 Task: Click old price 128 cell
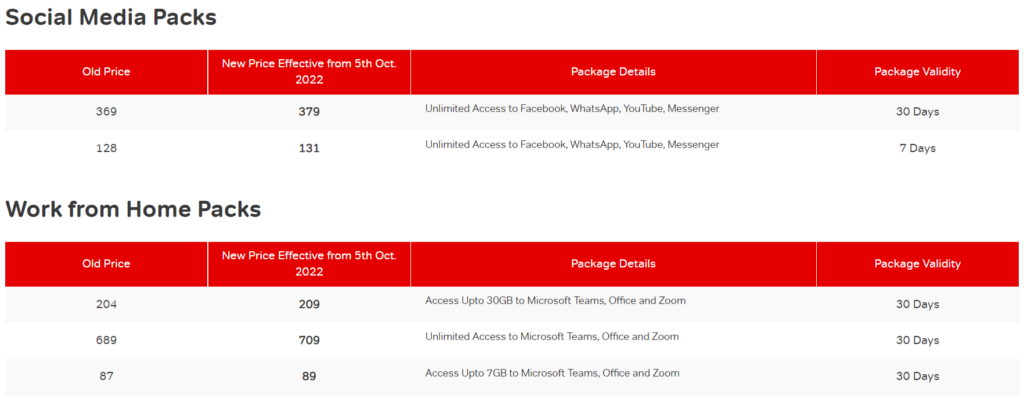[106, 148]
